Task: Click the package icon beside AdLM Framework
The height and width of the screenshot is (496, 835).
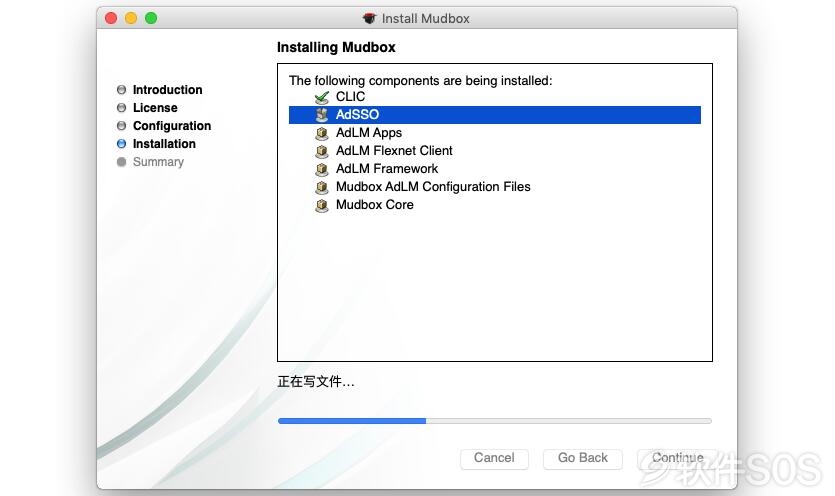Action: (322, 169)
